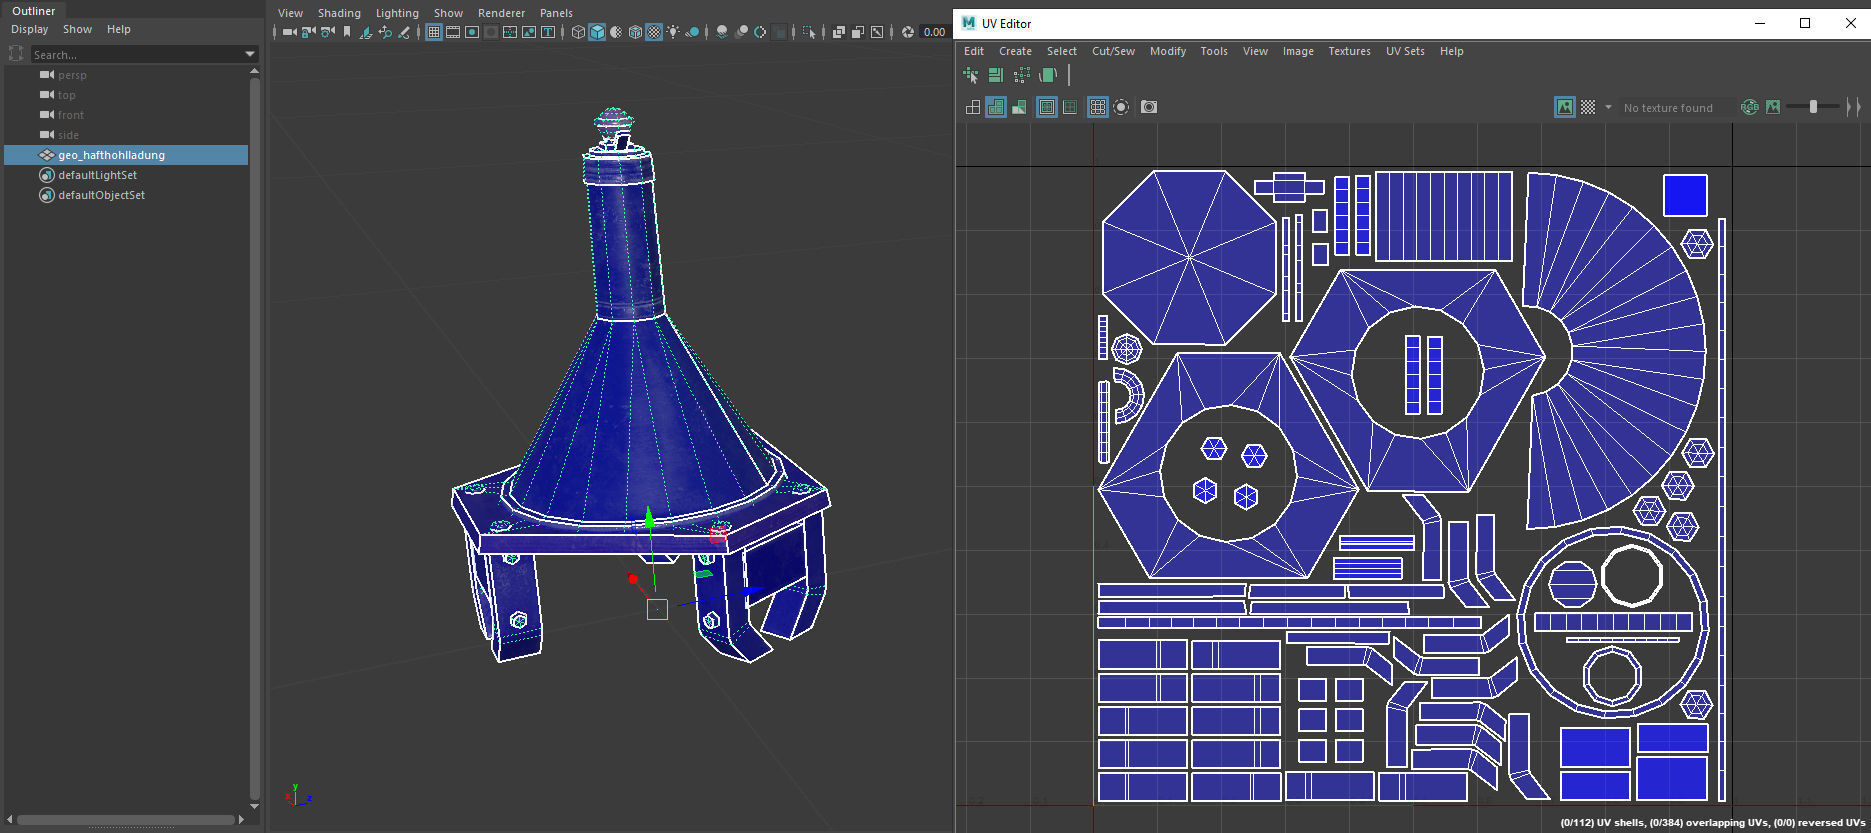Screen dimensions: 1871x833
Task: Open the UV Sets menu
Action: 1405,51
